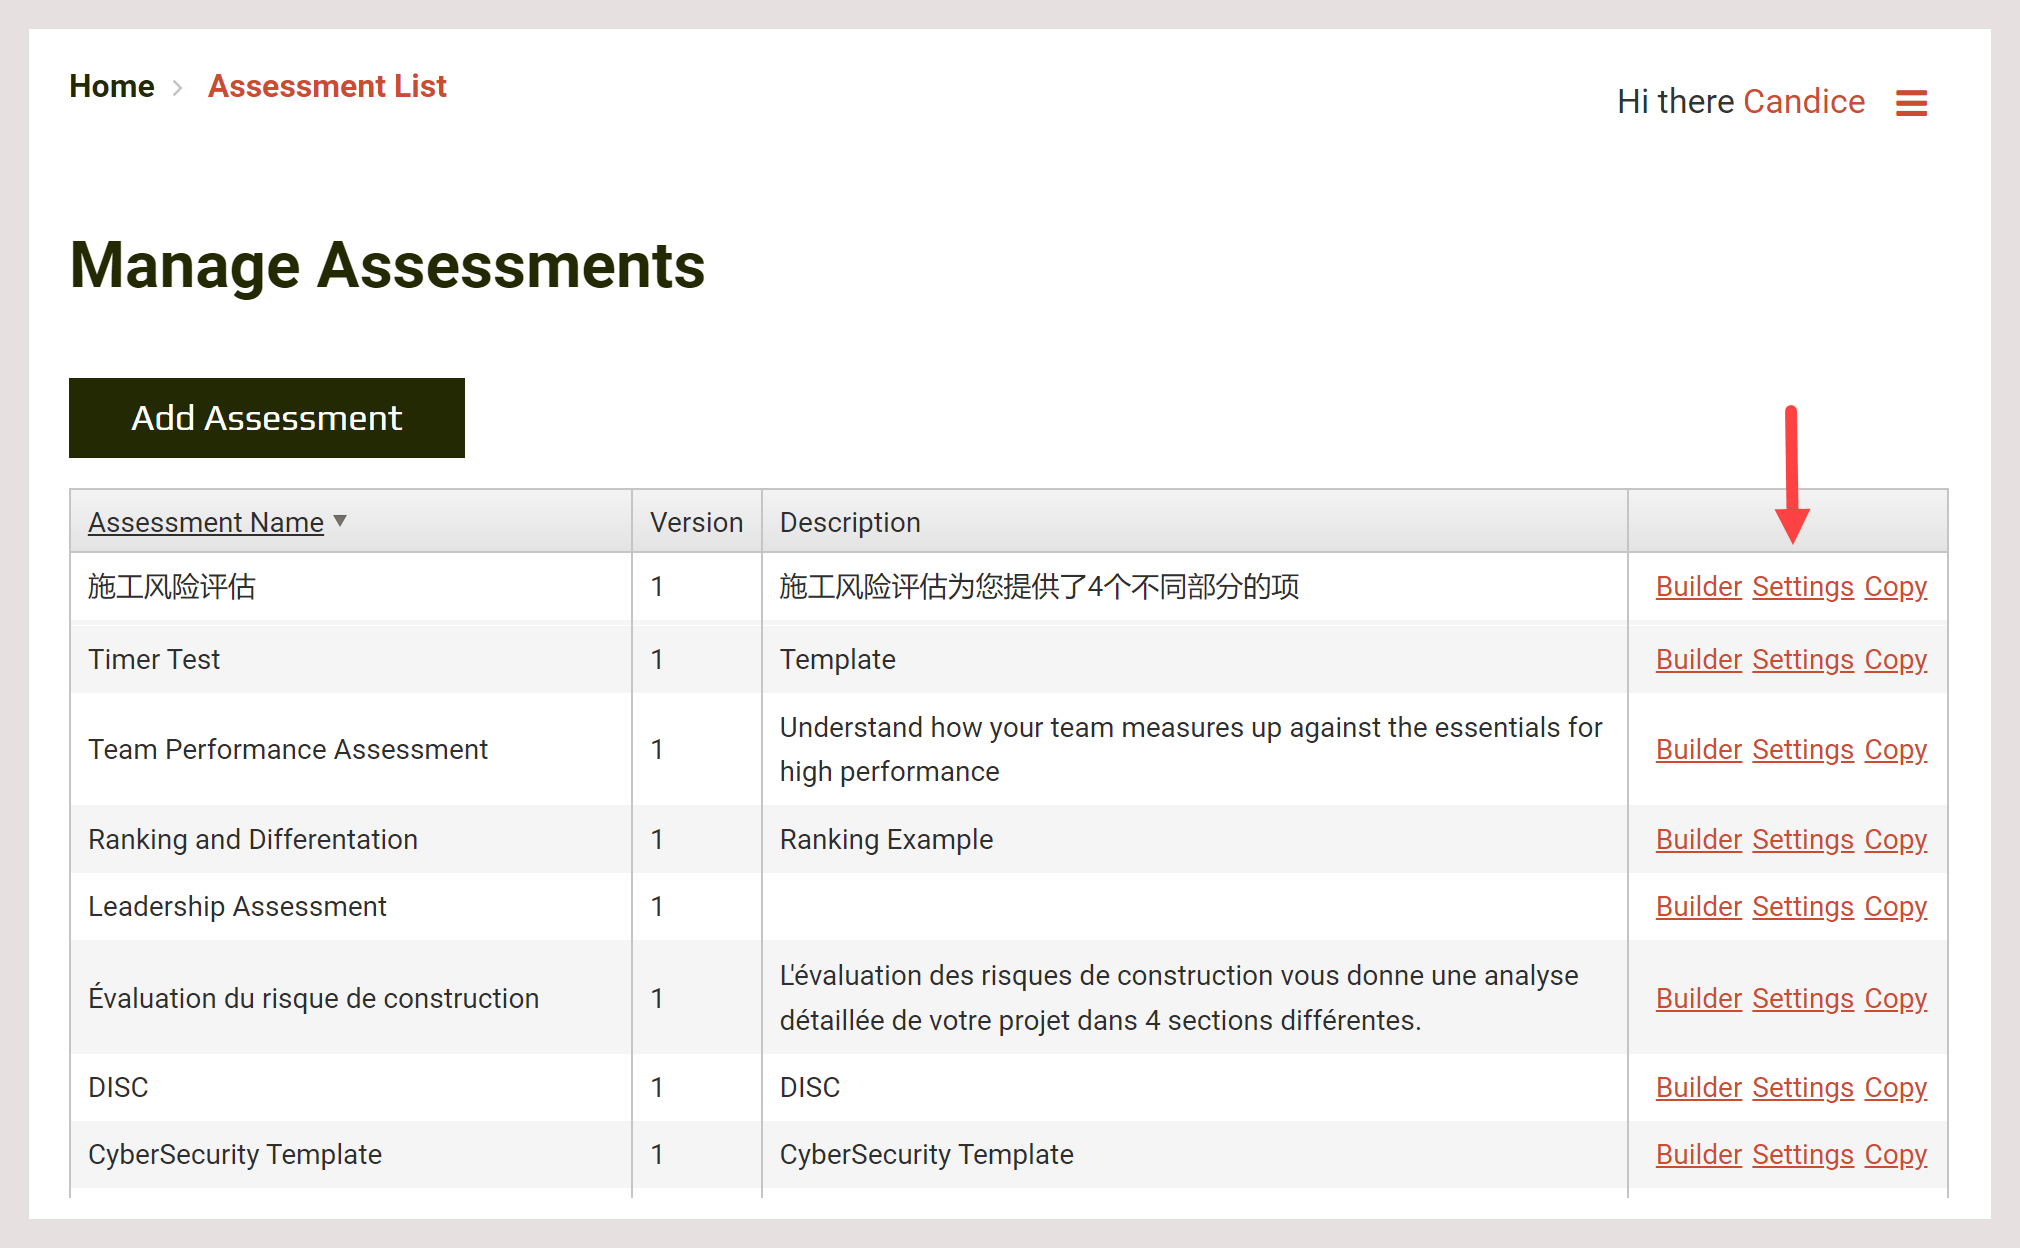Image resolution: width=2020 pixels, height=1248 pixels.
Task: Click the Add Assessment button
Action: tap(266, 418)
